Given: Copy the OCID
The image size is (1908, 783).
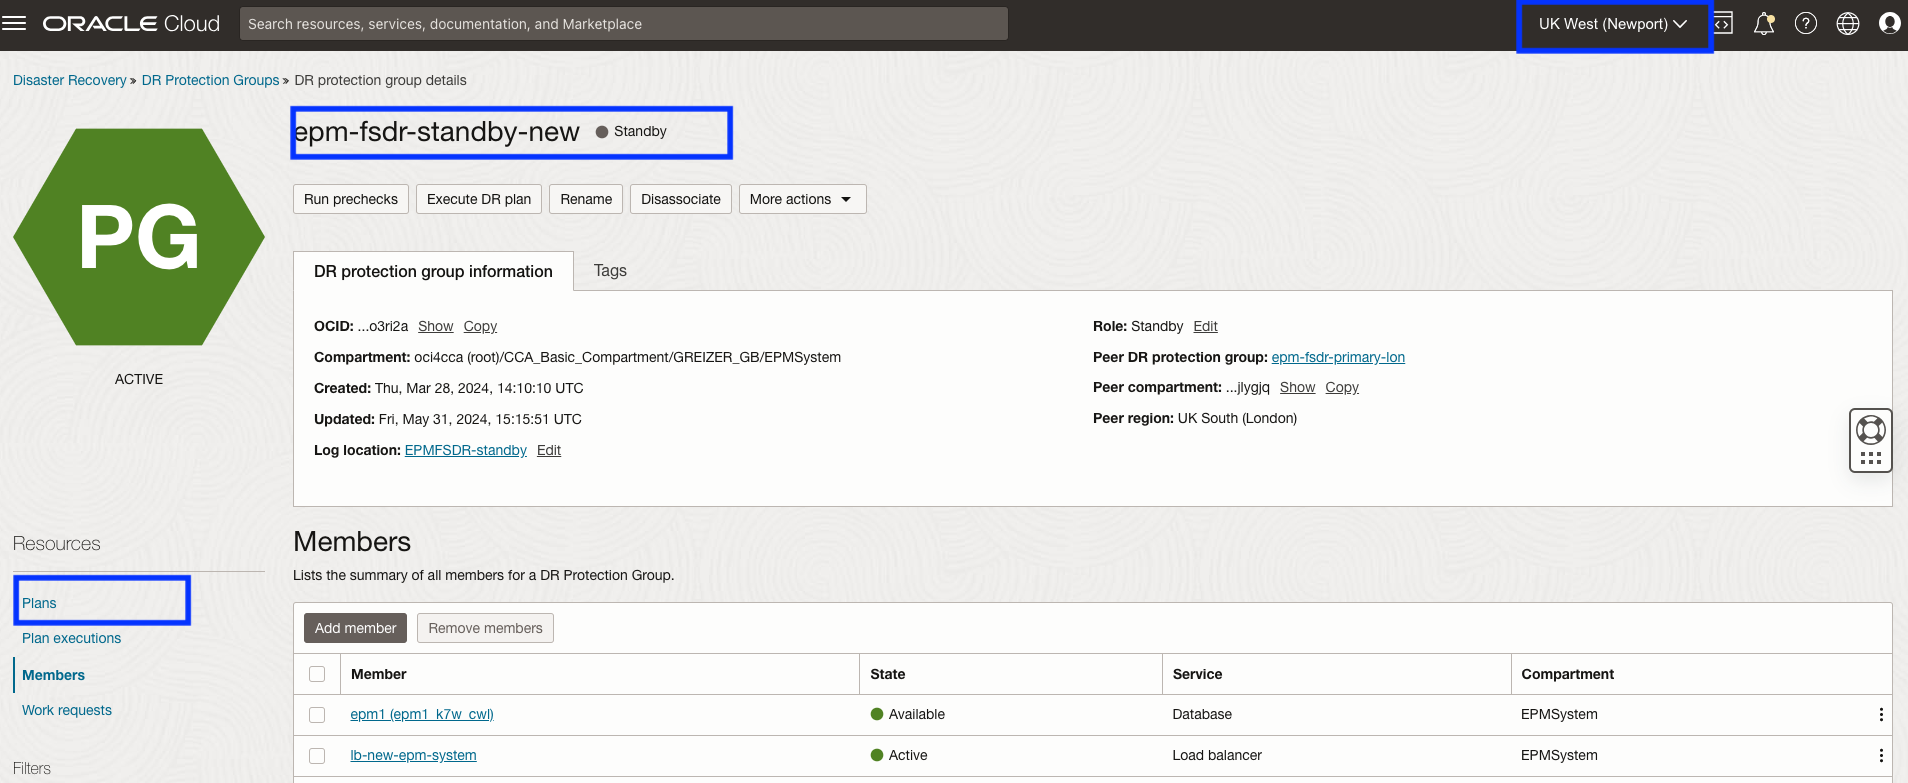Looking at the screenshot, I should click(x=480, y=326).
